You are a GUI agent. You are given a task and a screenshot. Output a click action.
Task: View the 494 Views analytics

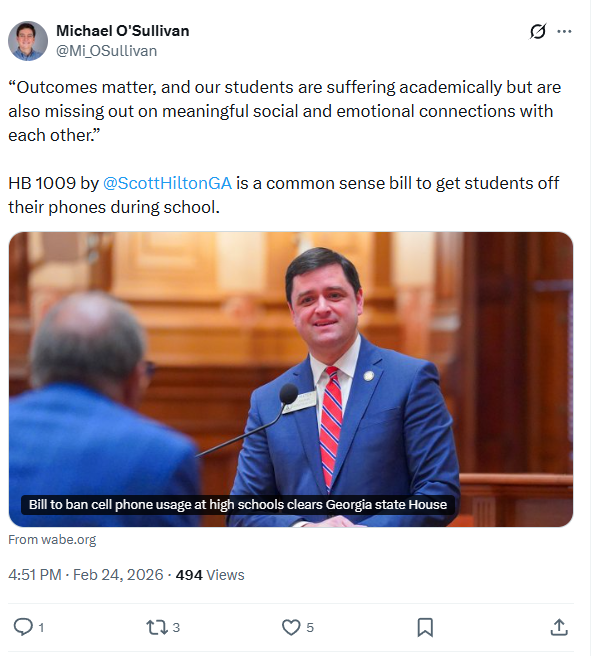tap(210, 575)
